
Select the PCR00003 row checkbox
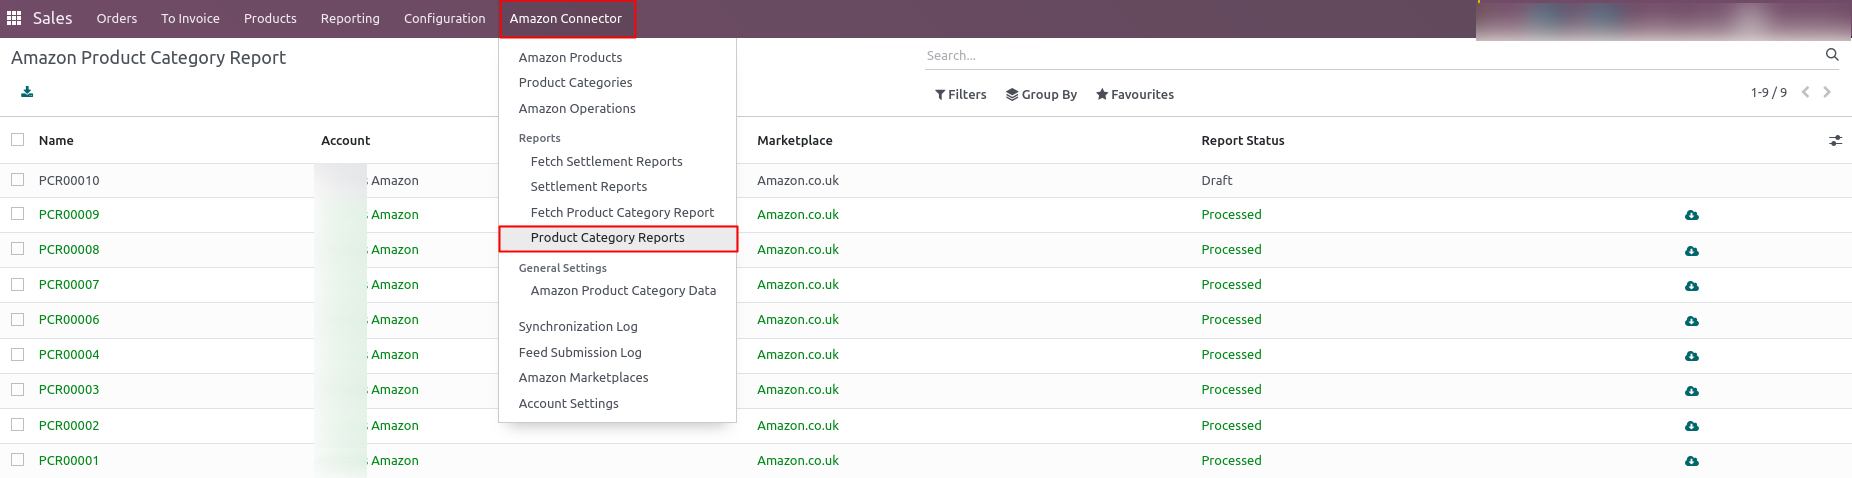[x=17, y=389]
